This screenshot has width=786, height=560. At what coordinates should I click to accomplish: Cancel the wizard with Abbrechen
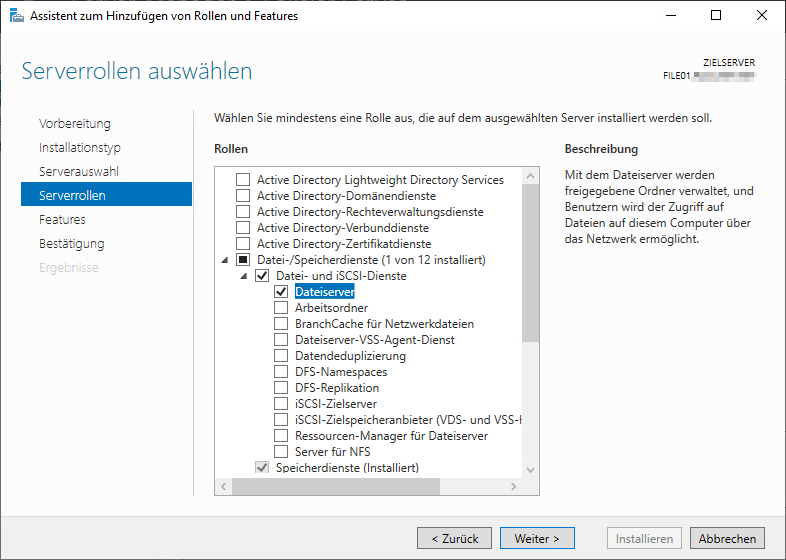point(727,538)
